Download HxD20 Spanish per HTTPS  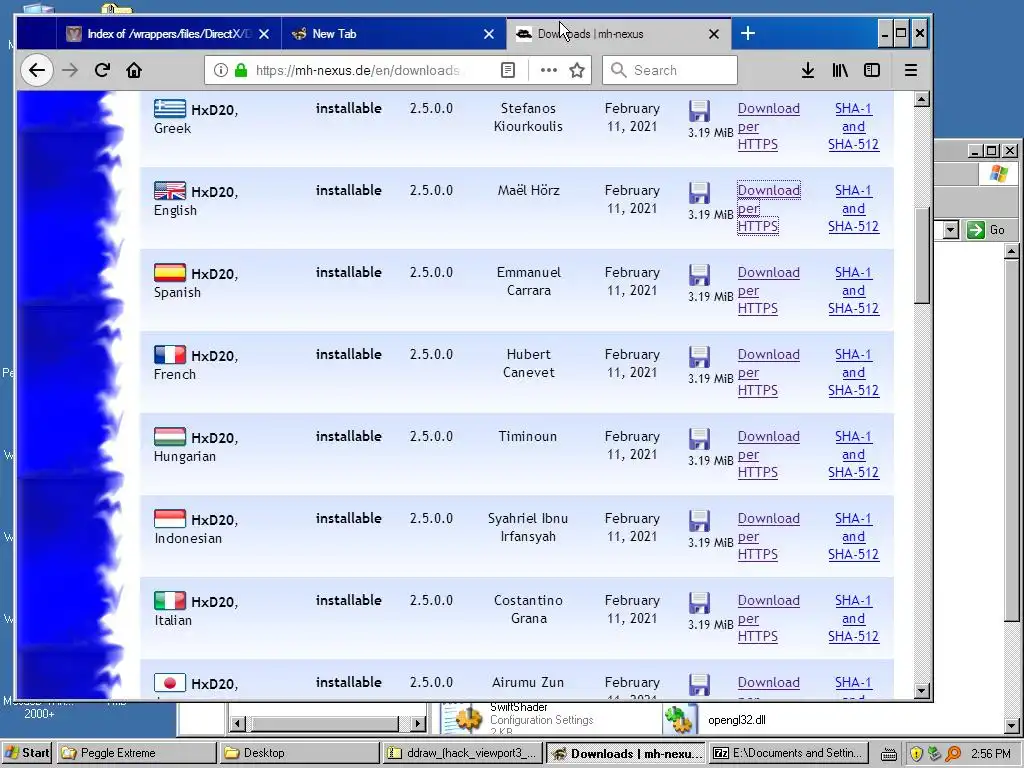pyautogui.click(x=768, y=290)
